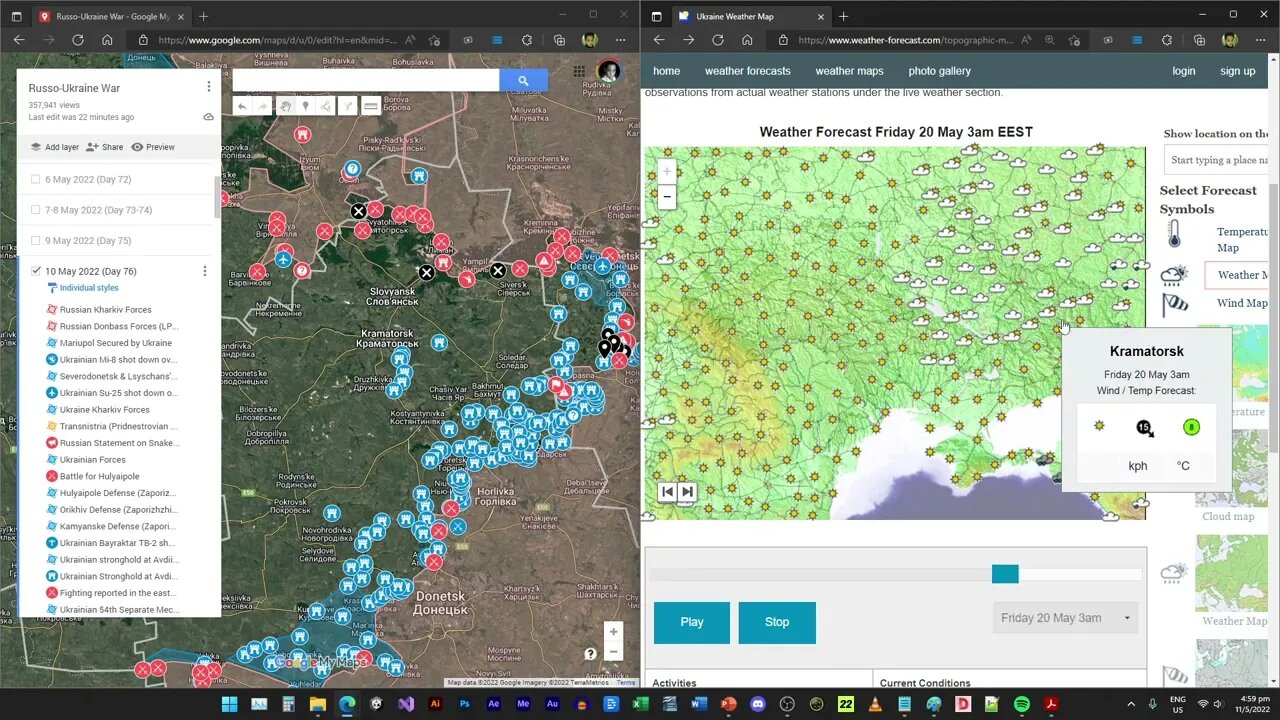Image resolution: width=1280 pixels, height=720 pixels.
Task: Choose the Draw a line tool
Action: point(326,106)
